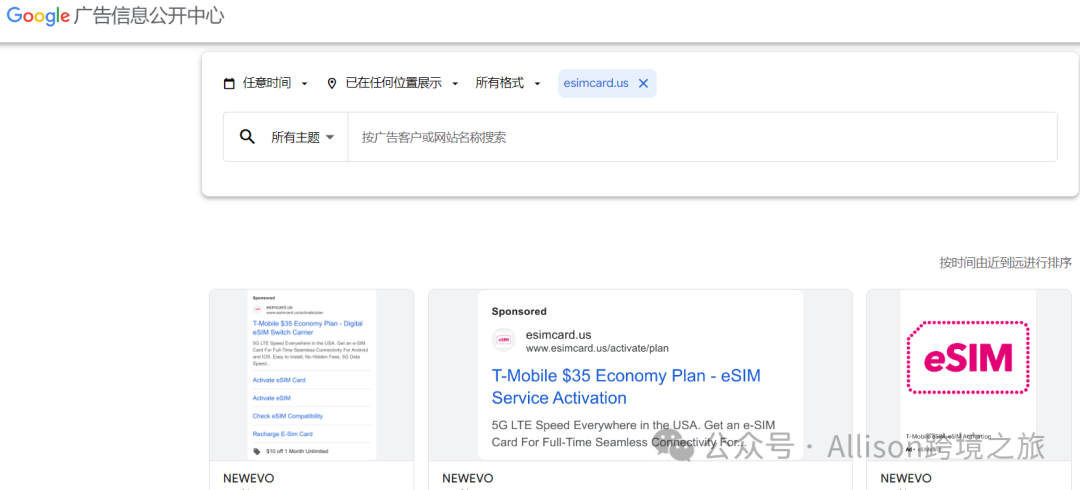The width and height of the screenshot is (1080, 490).
Task: Click the Google logo
Action: click(x=38, y=17)
